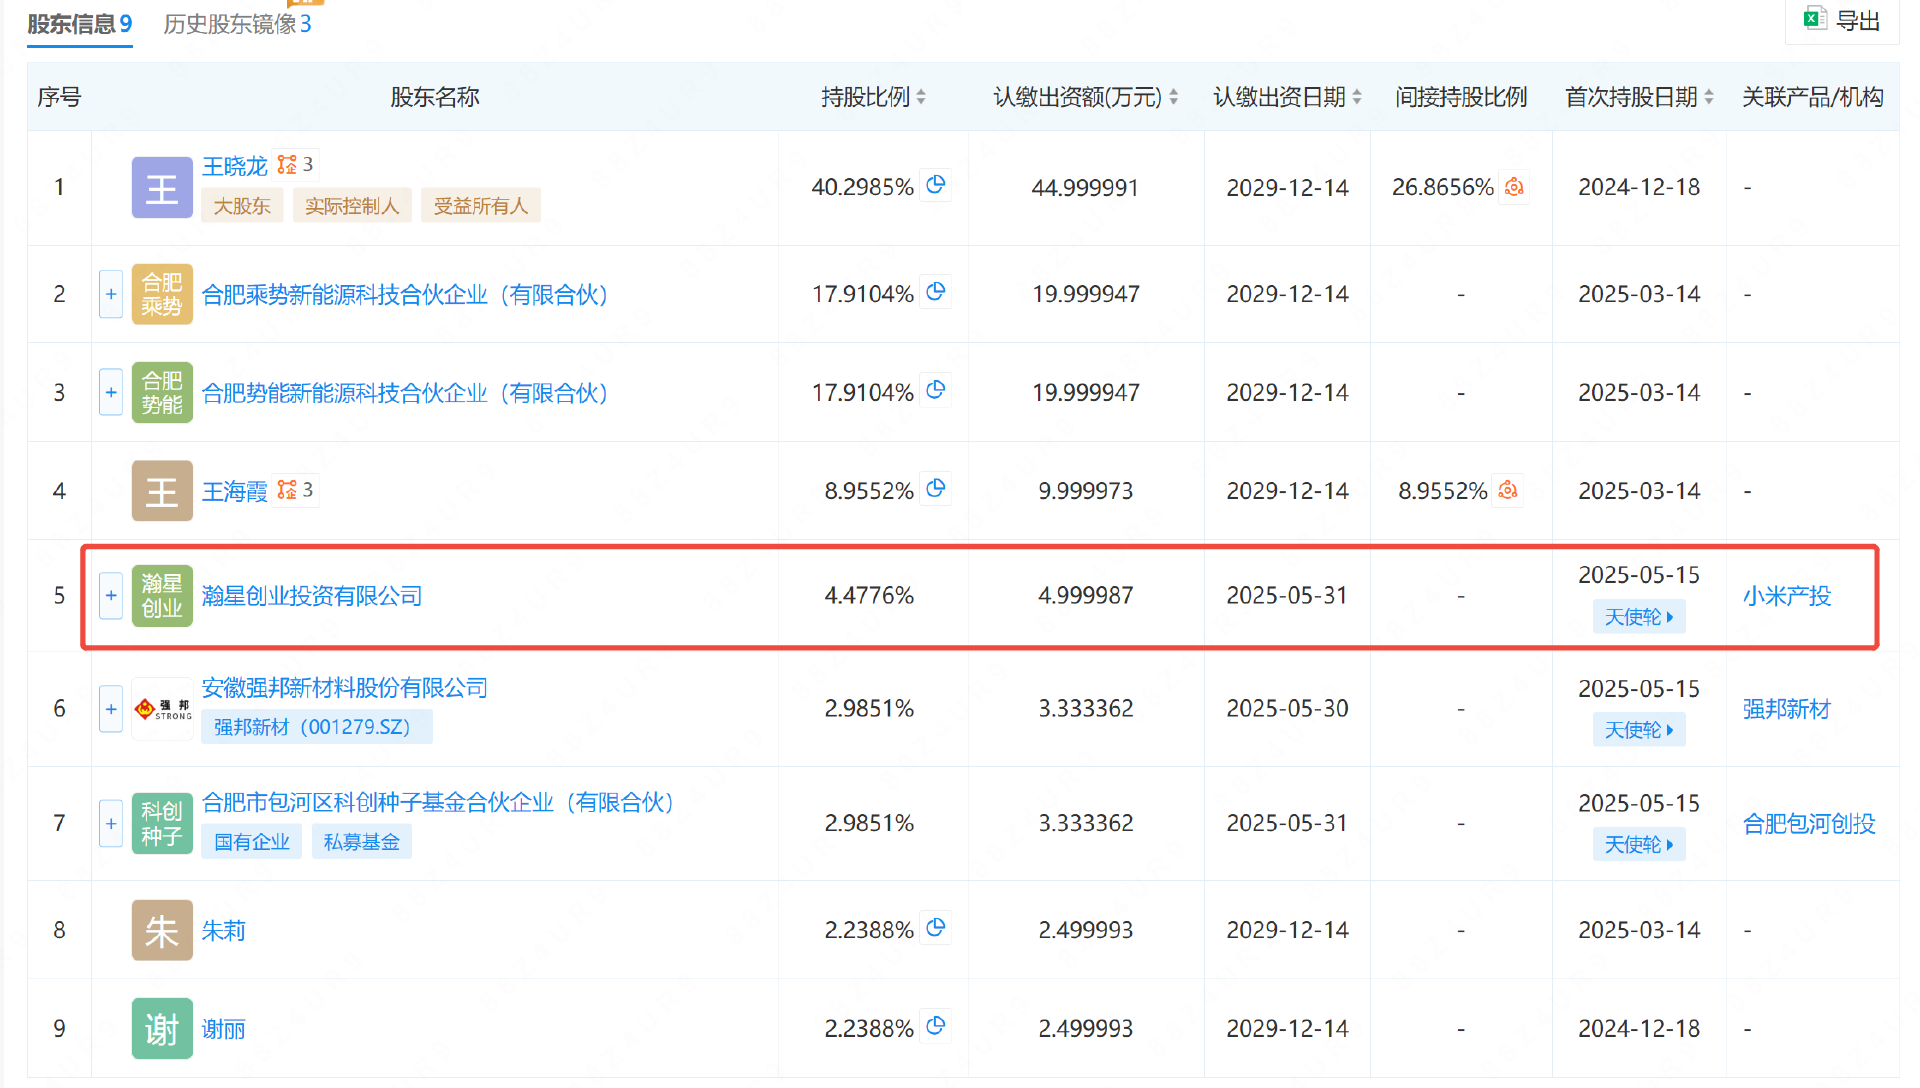Viewport: 1920px width, 1088px height.
Task: Open pie chart icon in 谢丽 row
Action: coord(936,1026)
